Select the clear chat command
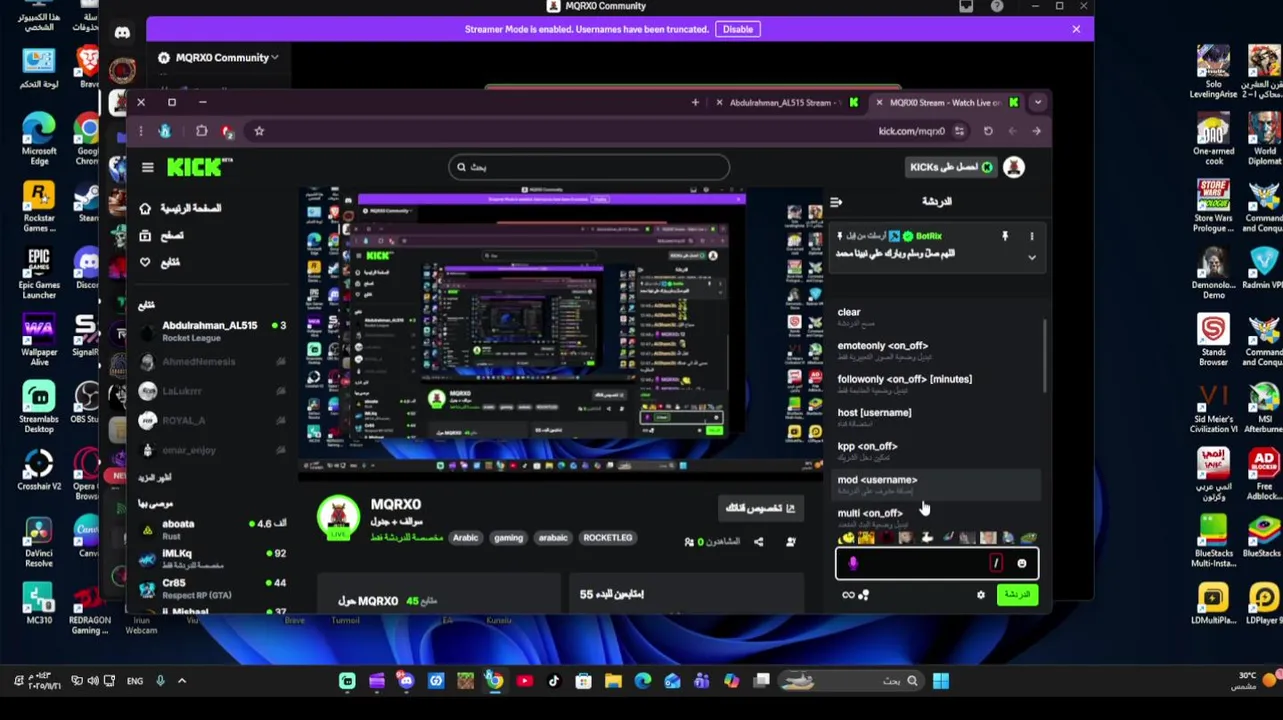Viewport: 1283px width, 720px height. [x=935, y=317]
